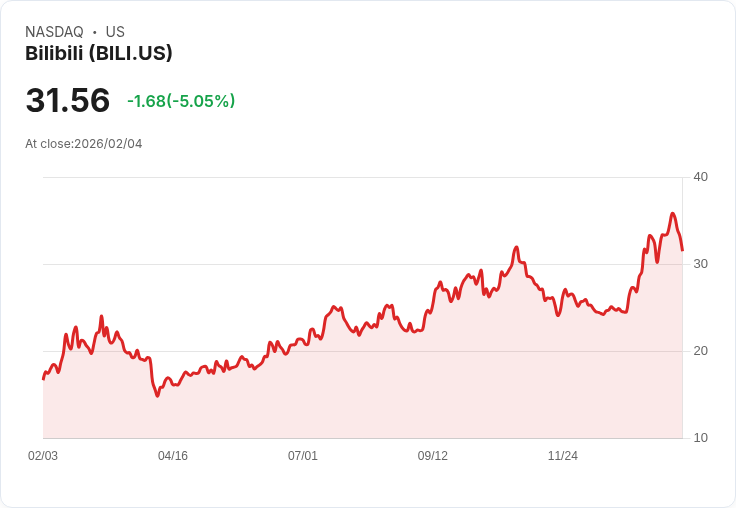Click the lowest dip of the red price line

[157, 396]
